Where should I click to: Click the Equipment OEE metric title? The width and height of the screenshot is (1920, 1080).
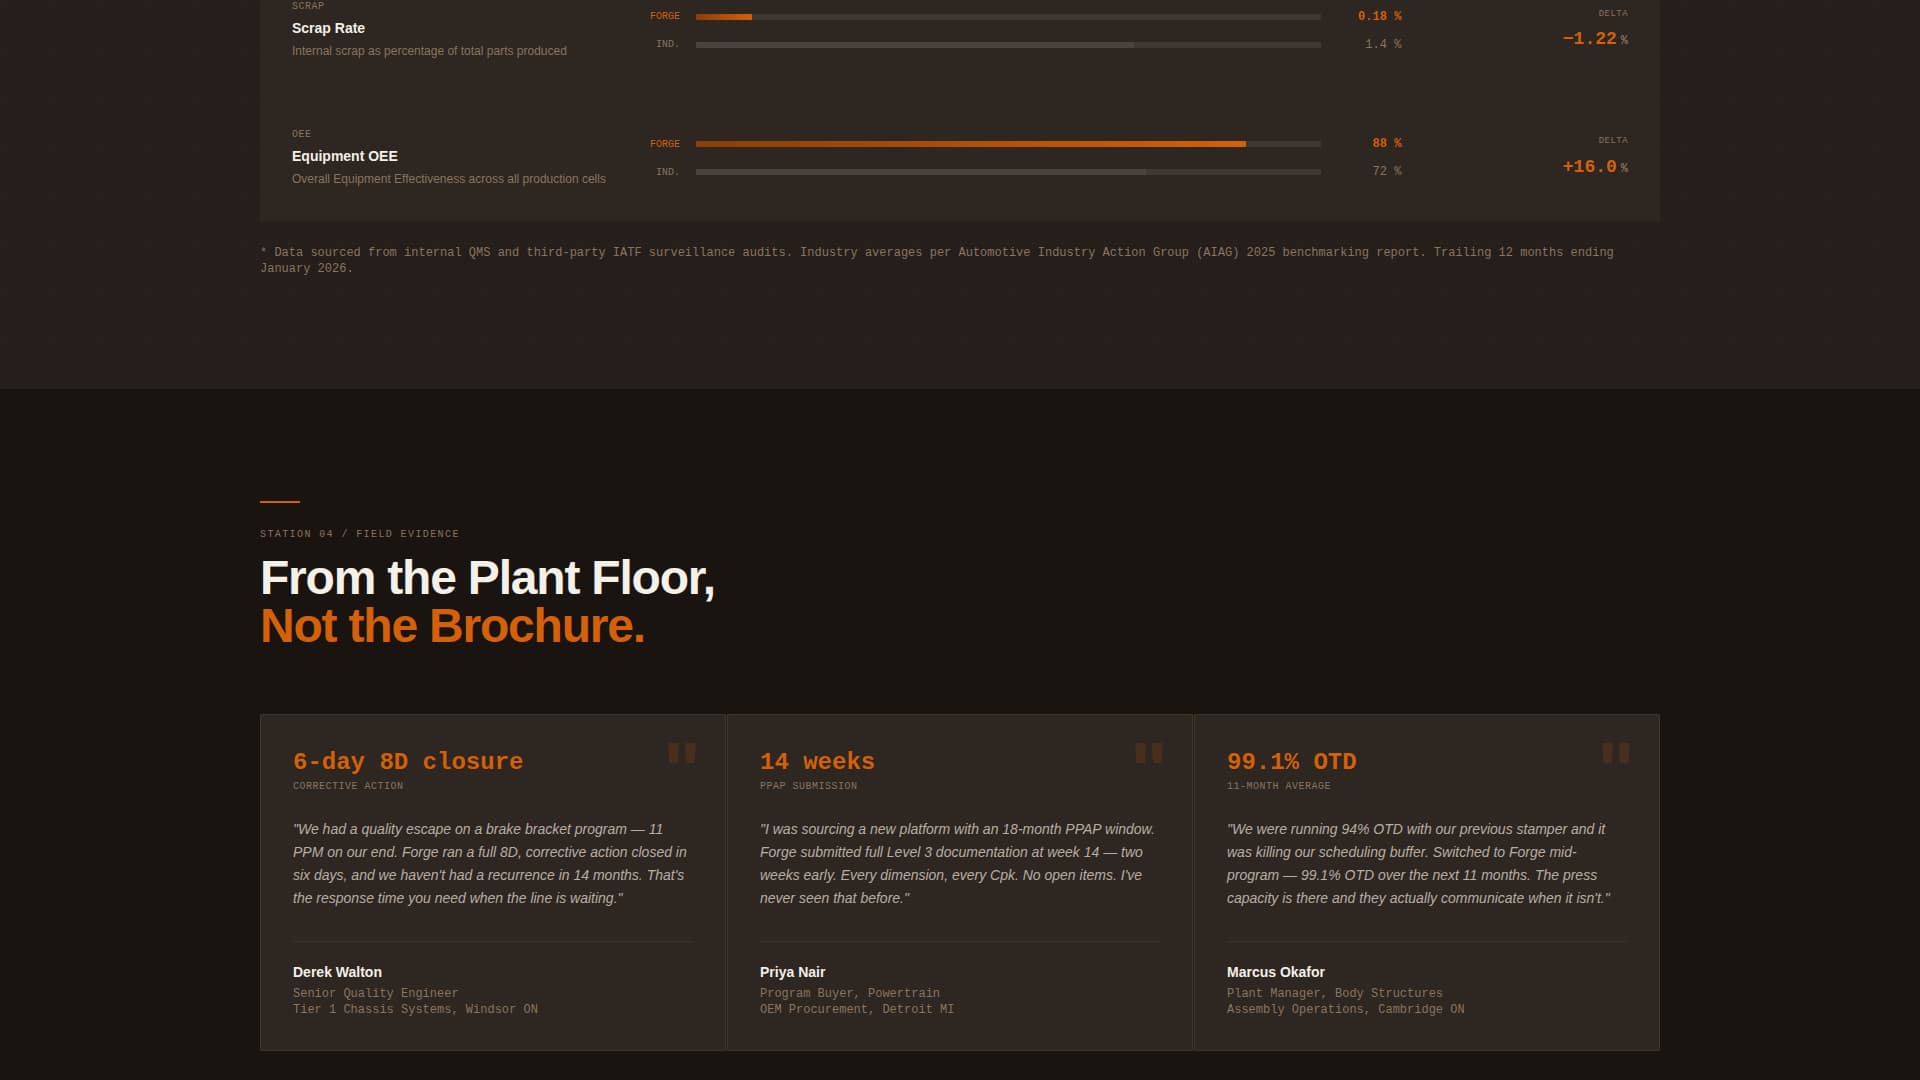(x=344, y=156)
